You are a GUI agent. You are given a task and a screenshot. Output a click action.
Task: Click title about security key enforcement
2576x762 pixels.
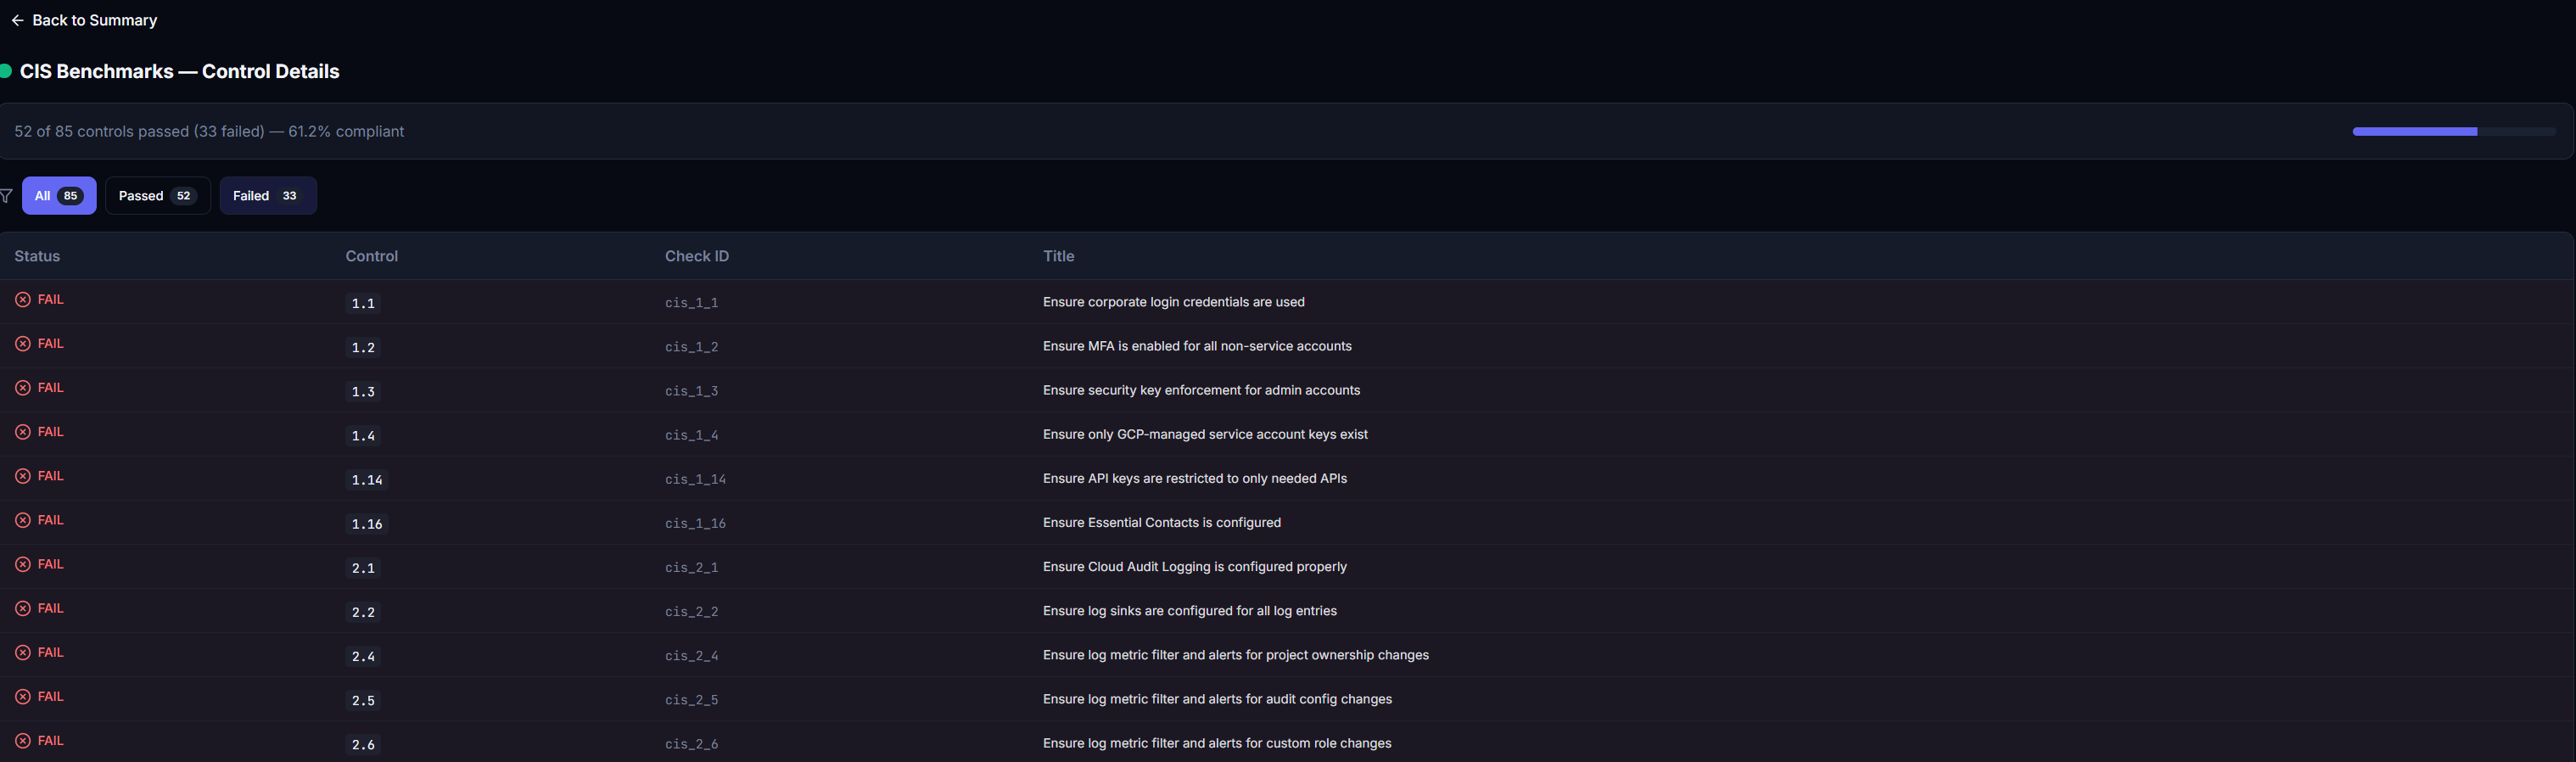click(x=1201, y=390)
